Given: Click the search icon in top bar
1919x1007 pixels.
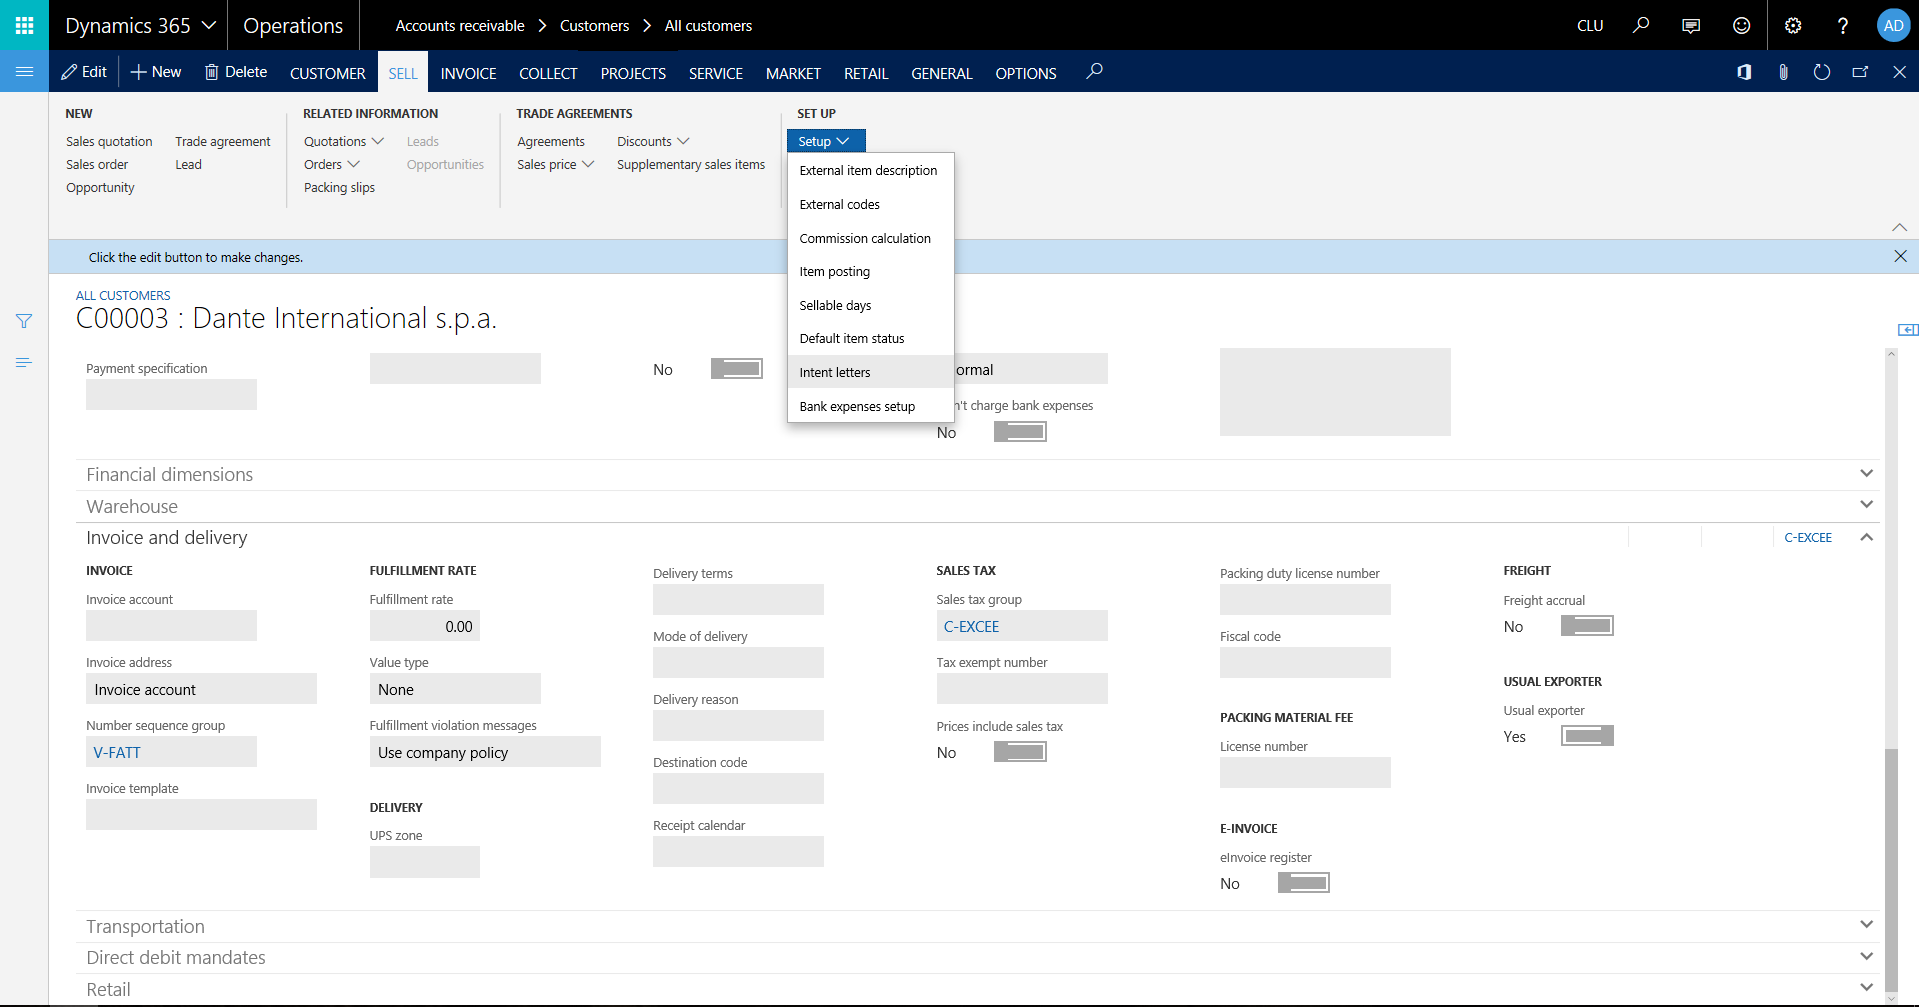Looking at the screenshot, I should click(1641, 25).
